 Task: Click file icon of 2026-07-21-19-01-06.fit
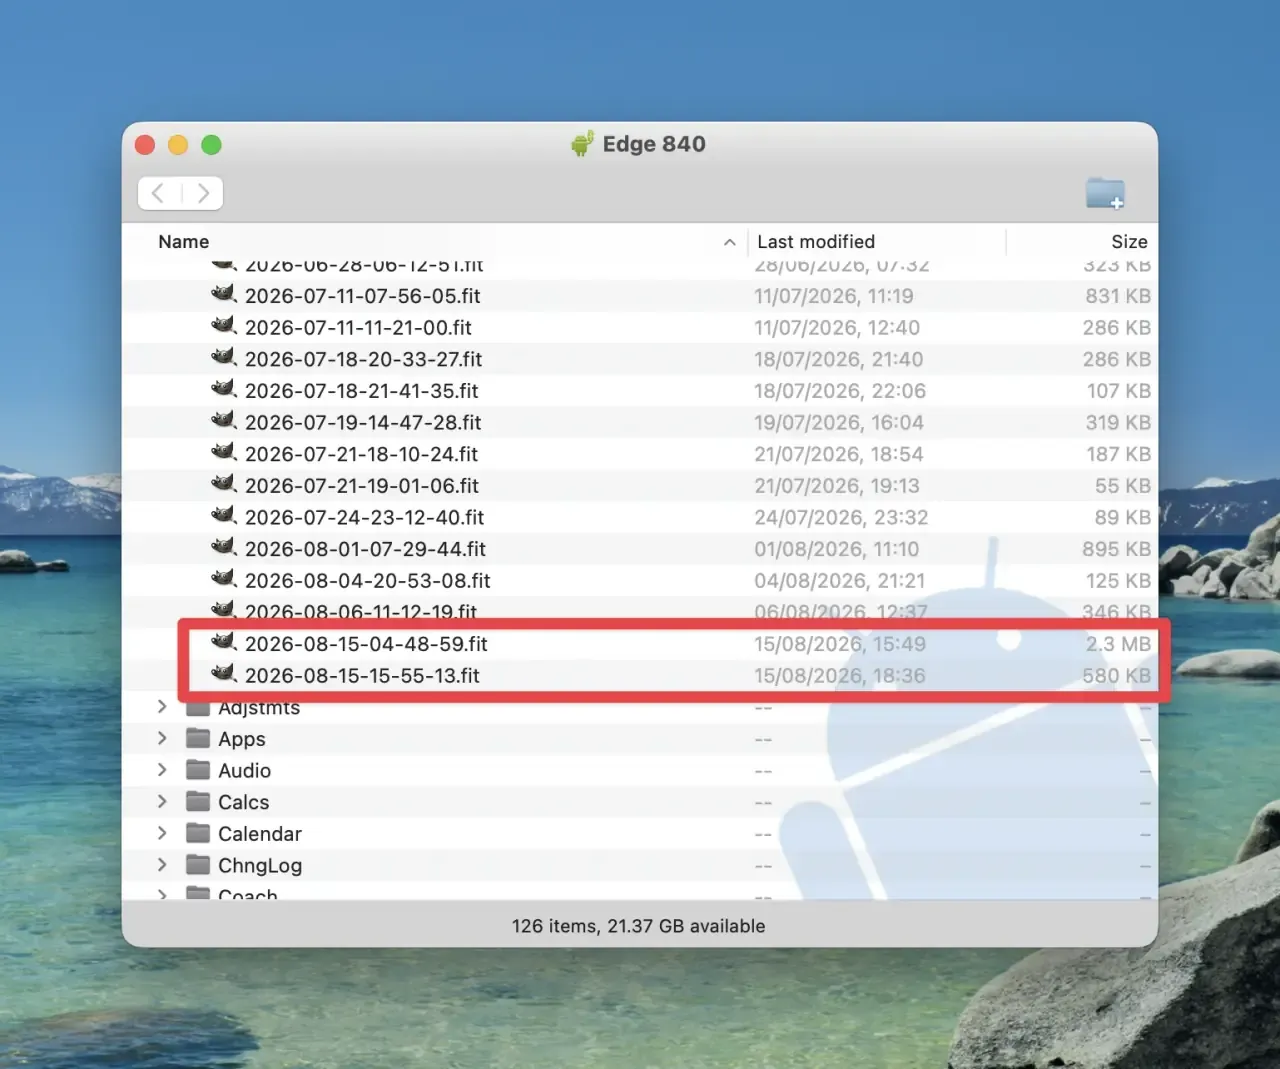click(224, 484)
